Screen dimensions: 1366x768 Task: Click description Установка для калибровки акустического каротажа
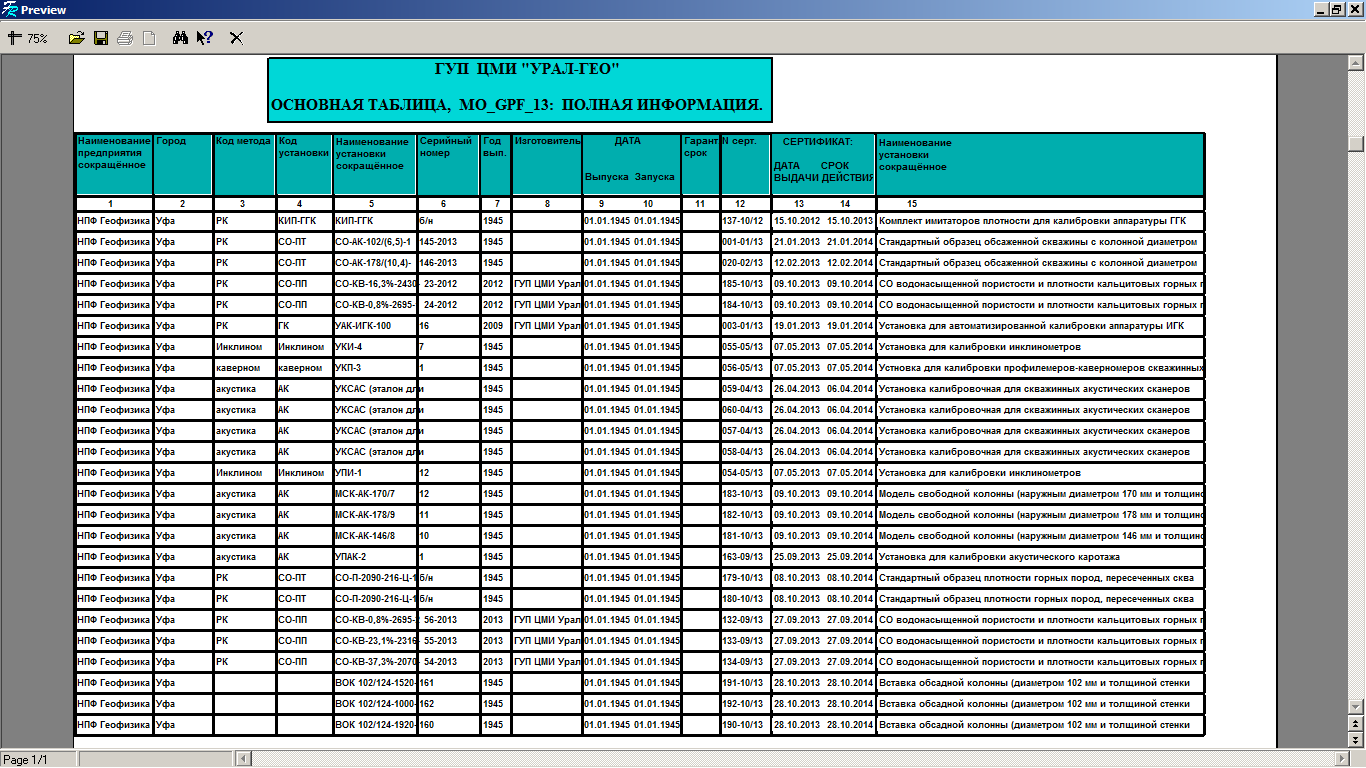999,557
